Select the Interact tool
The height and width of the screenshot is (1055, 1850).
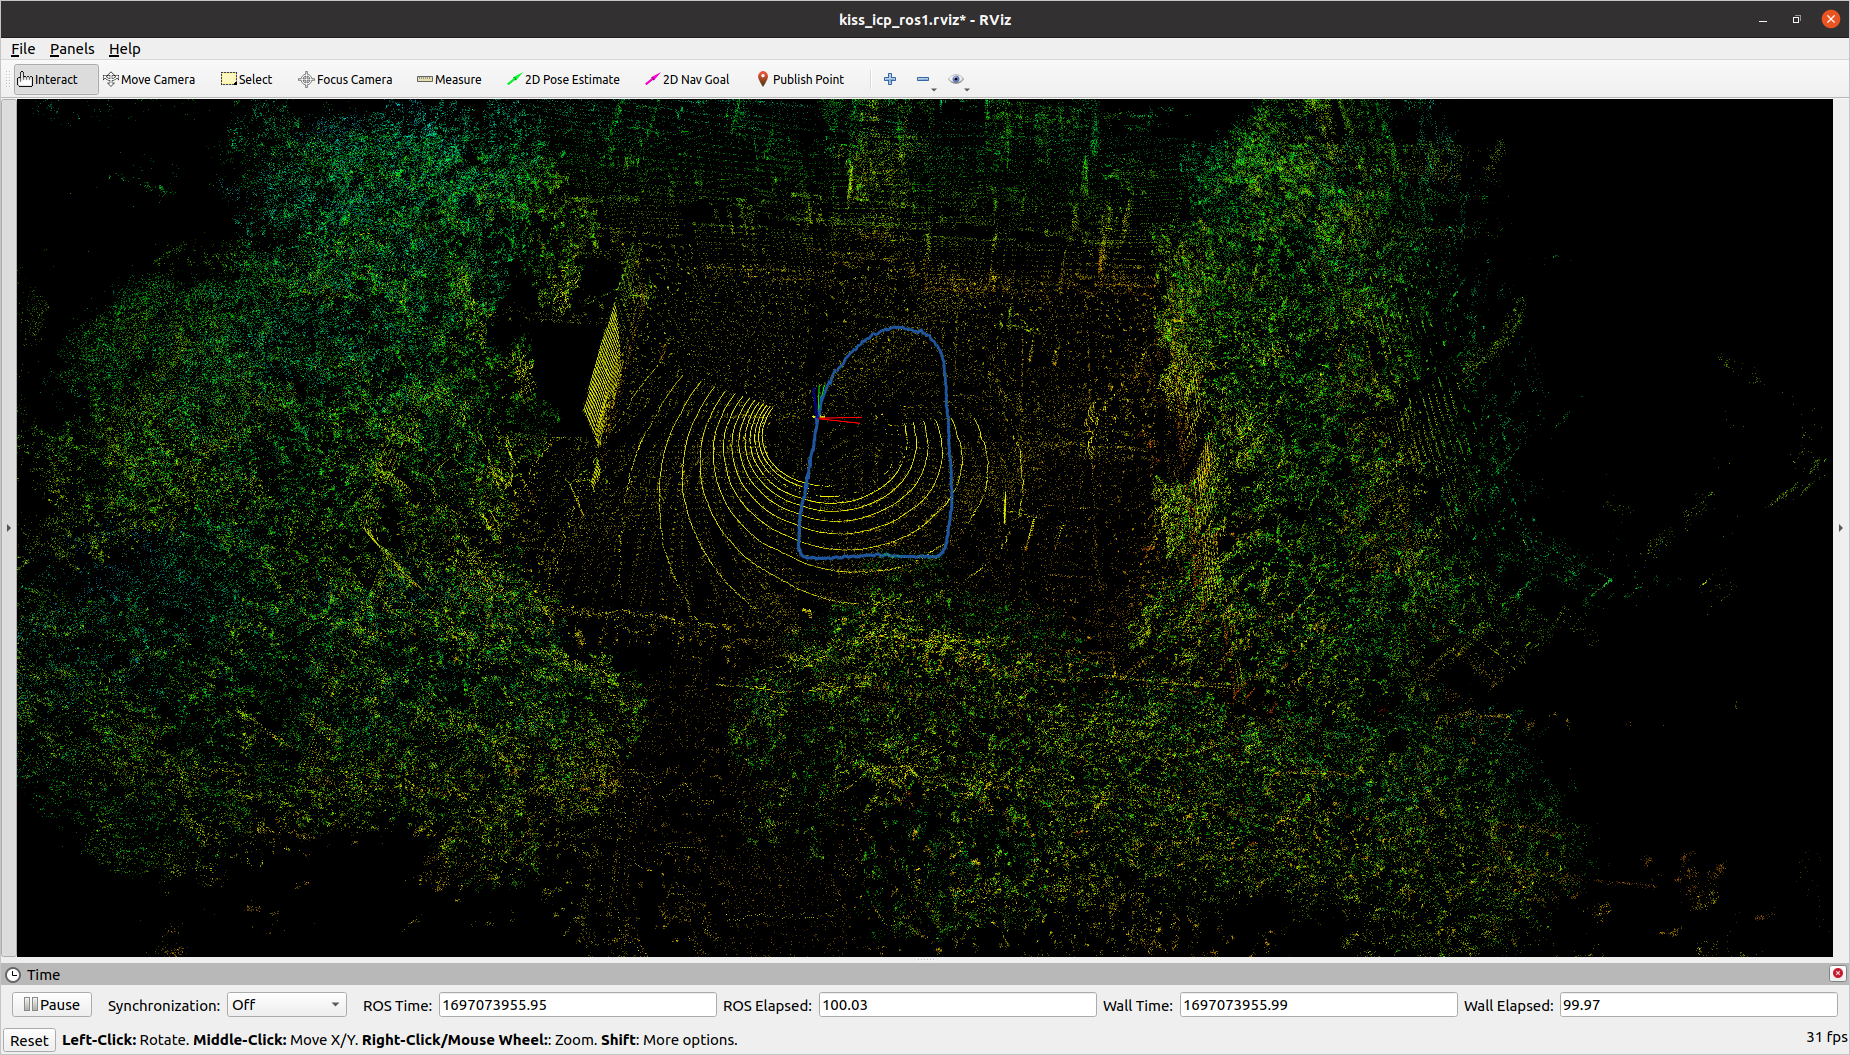coord(53,79)
